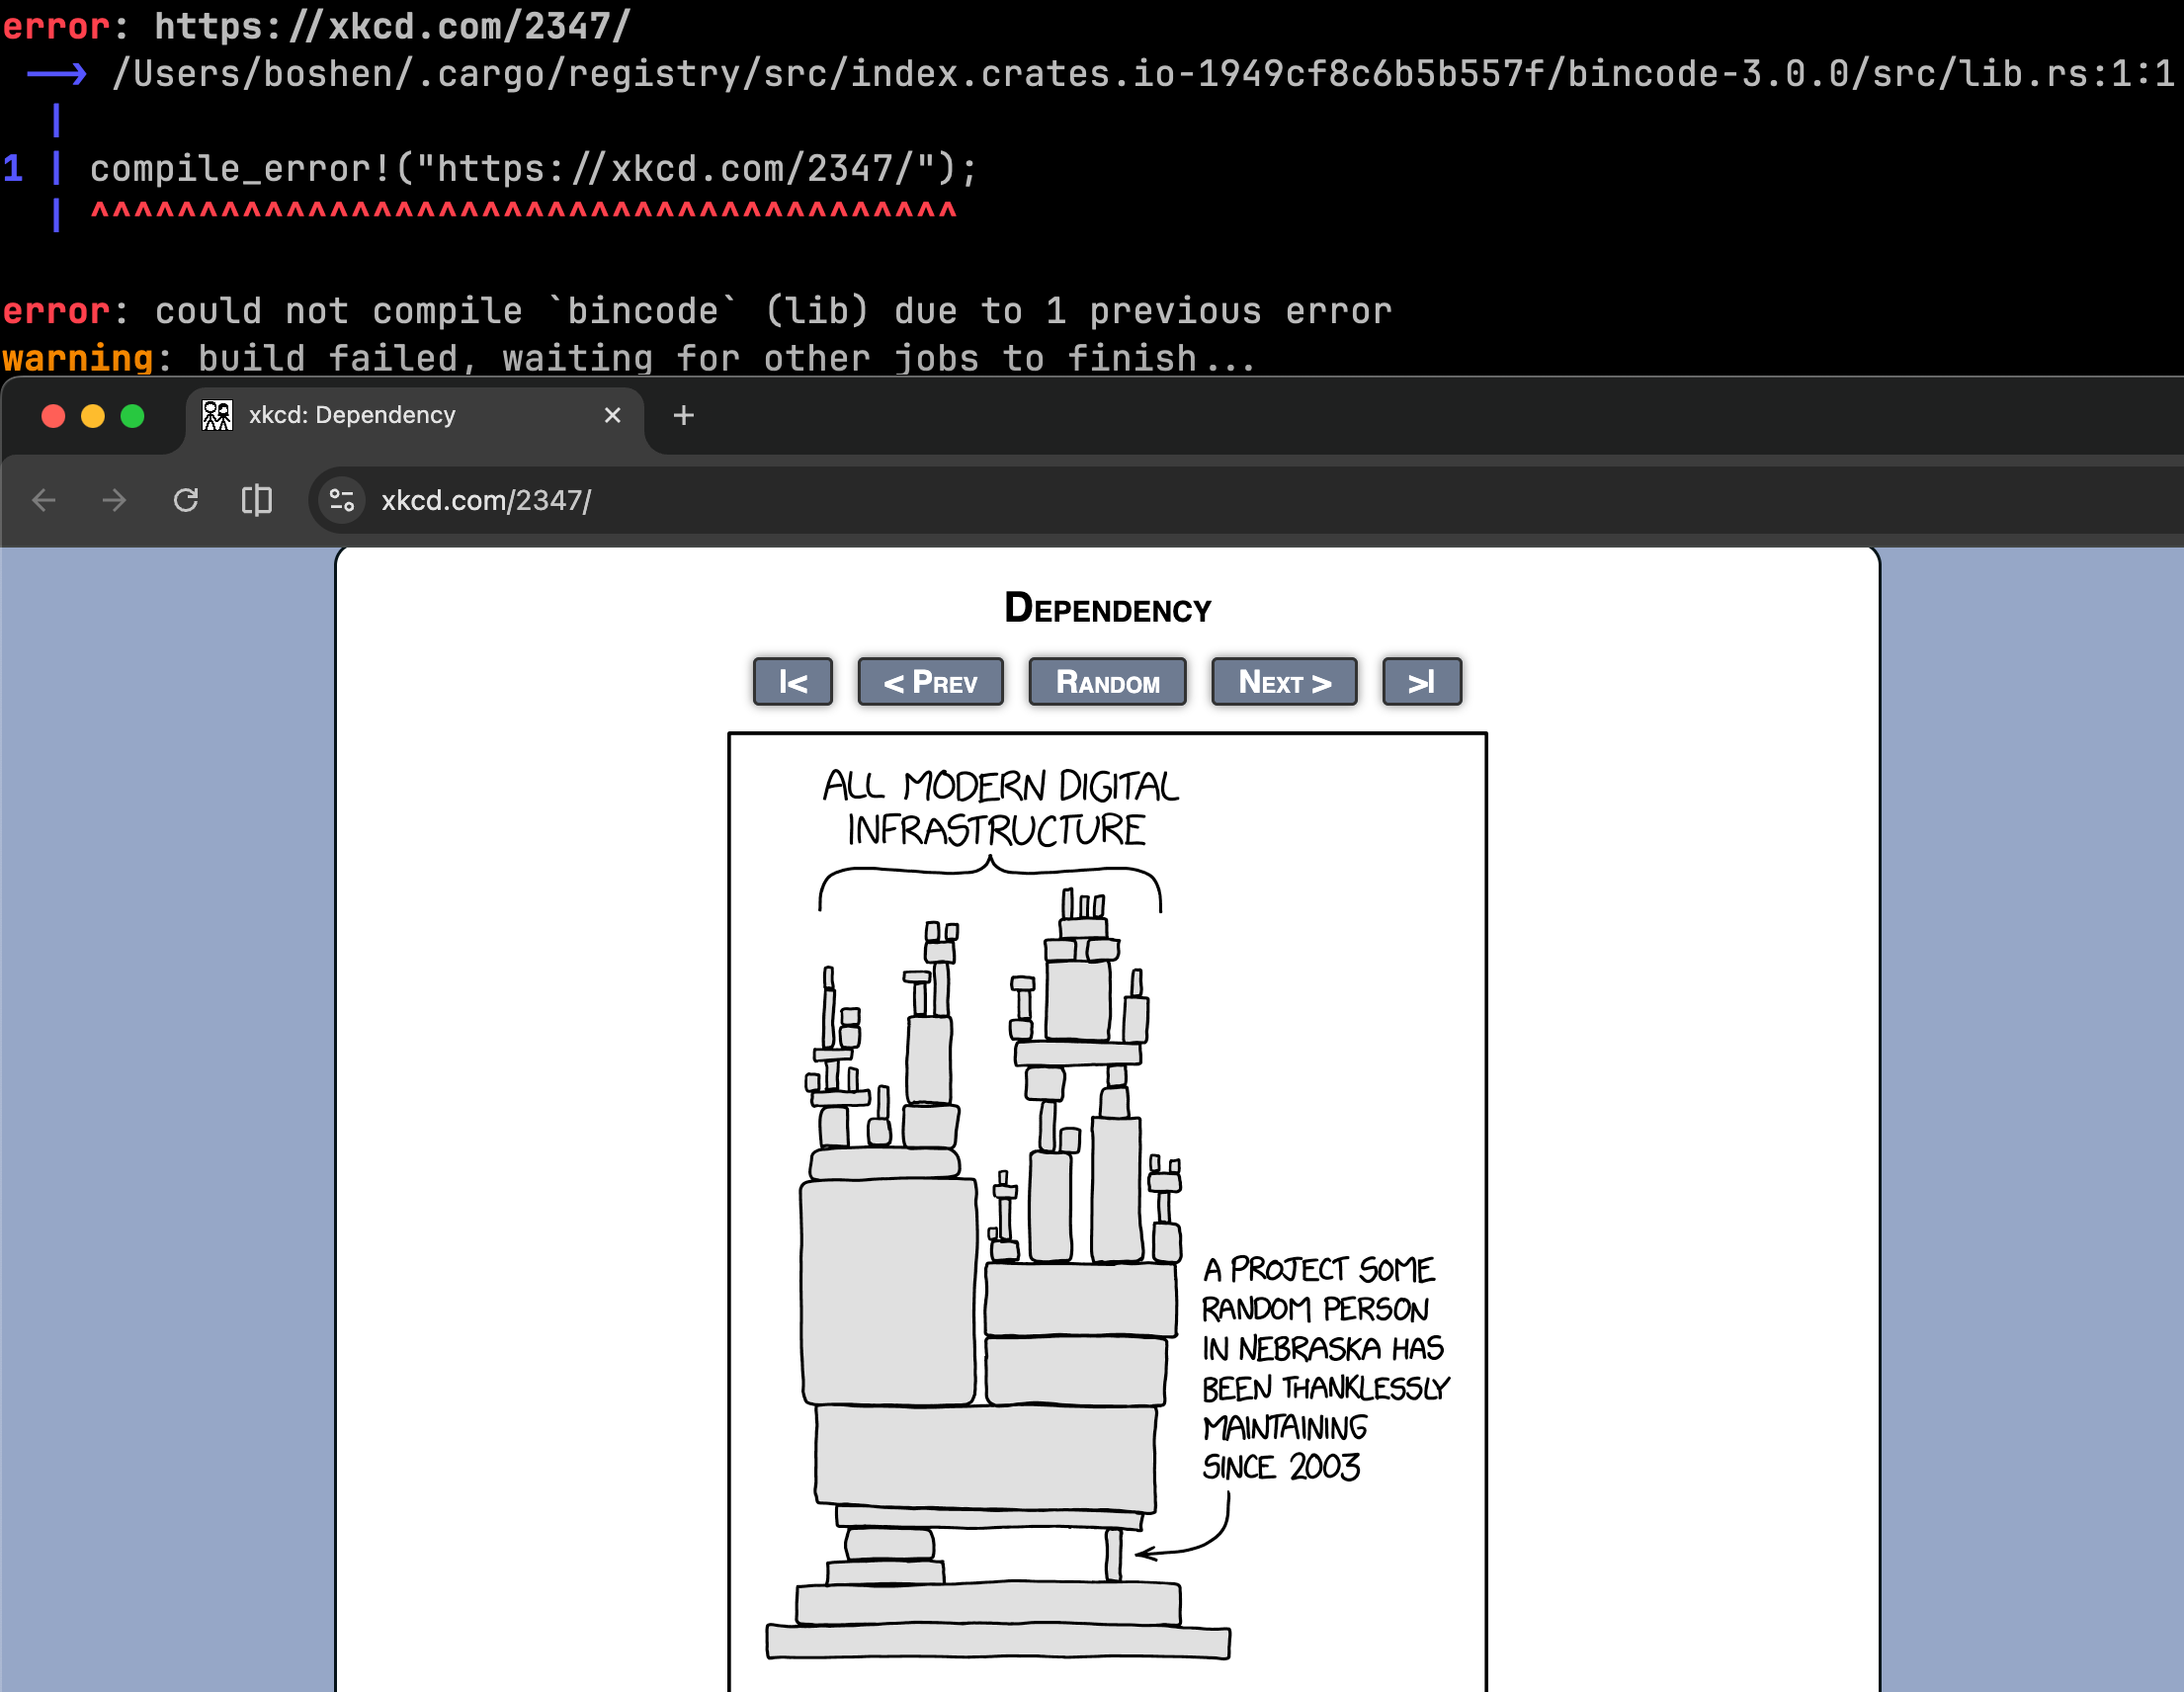The height and width of the screenshot is (1692, 2184).
Task: Open a Random comic
Action: point(1107,682)
